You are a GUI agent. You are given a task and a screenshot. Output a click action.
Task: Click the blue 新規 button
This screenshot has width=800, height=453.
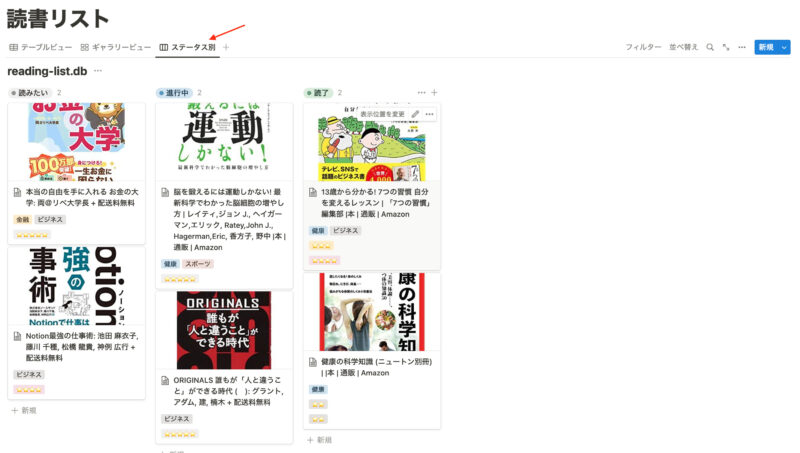pos(766,47)
